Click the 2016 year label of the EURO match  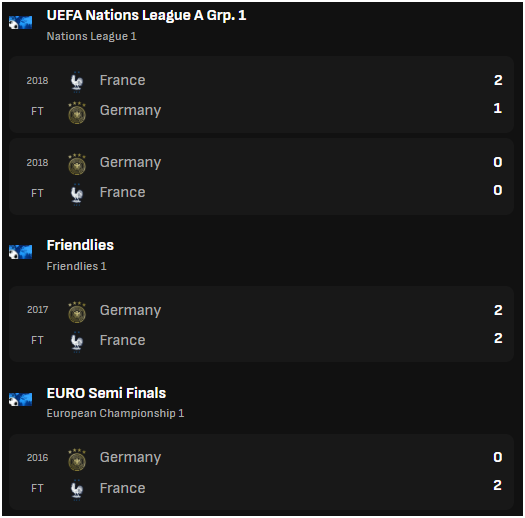(x=38, y=458)
